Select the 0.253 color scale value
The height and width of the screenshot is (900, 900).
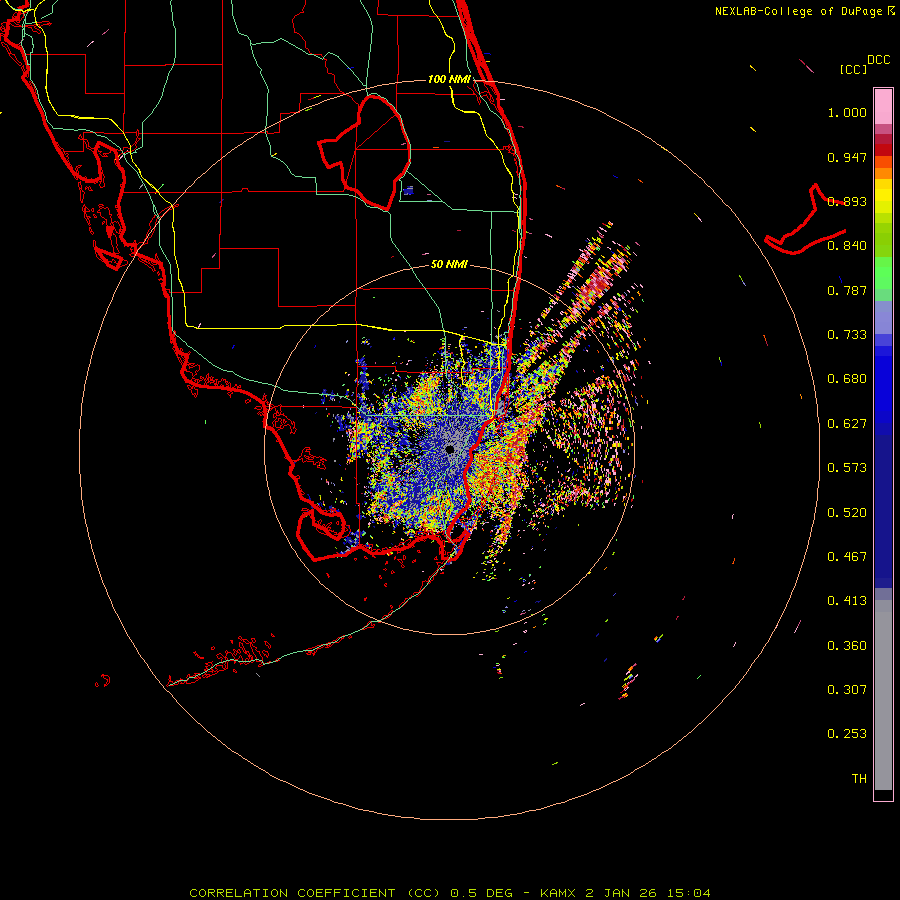coord(847,734)
